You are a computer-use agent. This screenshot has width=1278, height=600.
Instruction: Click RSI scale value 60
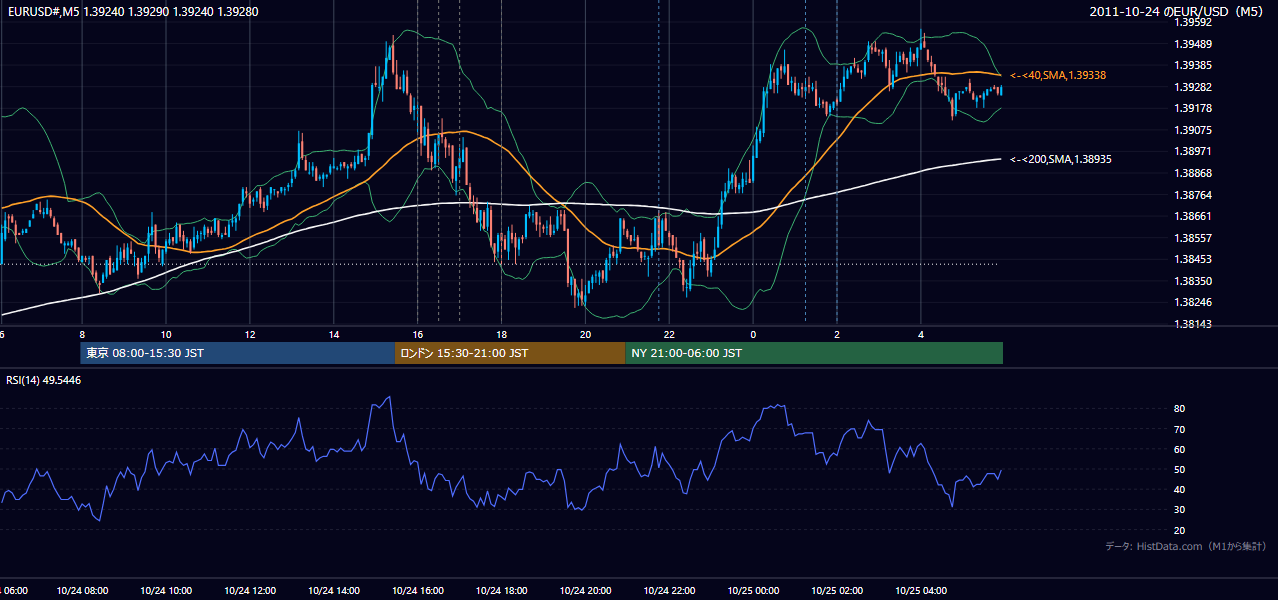1179,449
